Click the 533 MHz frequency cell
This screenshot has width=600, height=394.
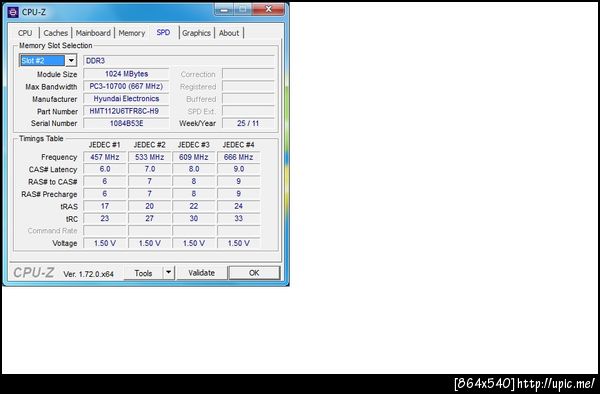[x=149, y=157]
